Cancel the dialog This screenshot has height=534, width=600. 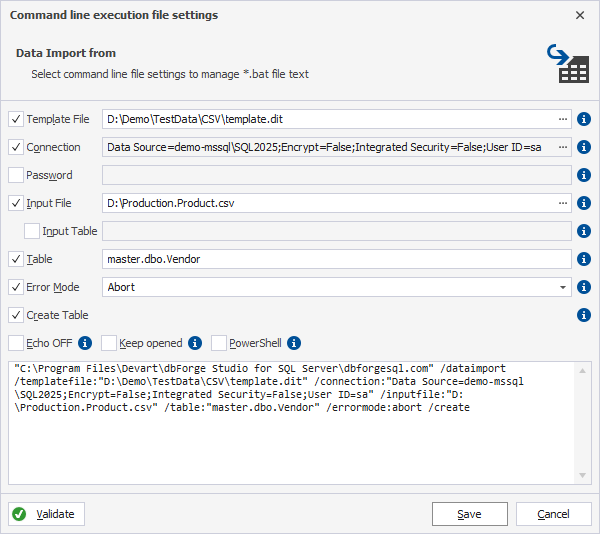click(553, 514)
